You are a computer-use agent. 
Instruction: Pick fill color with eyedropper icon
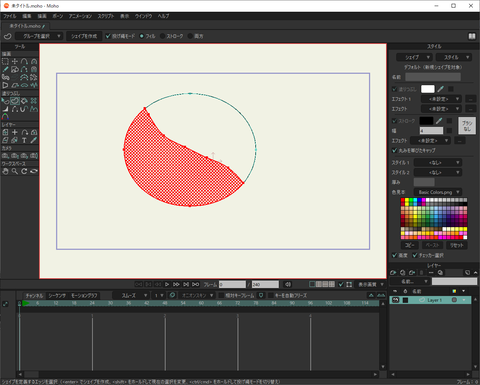441,89
